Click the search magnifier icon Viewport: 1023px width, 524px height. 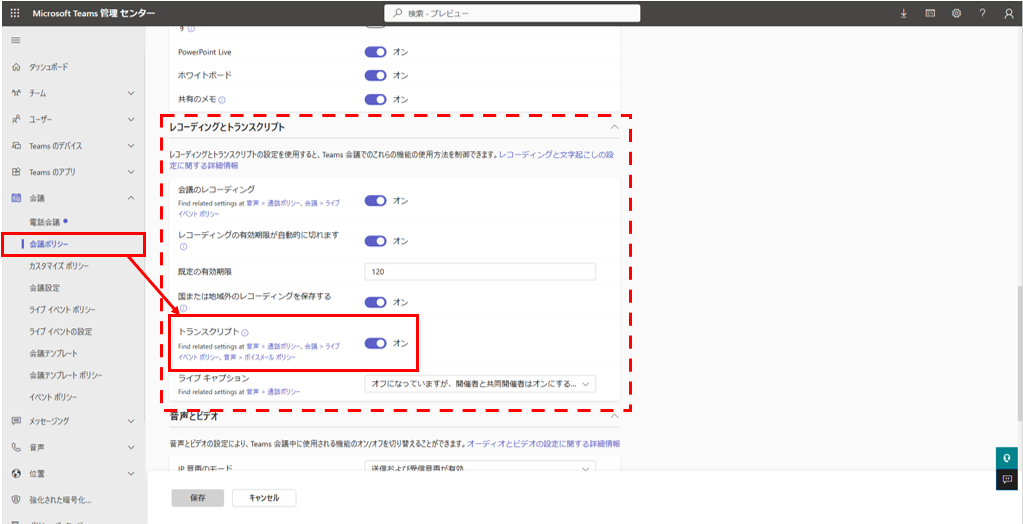(397, 13)
